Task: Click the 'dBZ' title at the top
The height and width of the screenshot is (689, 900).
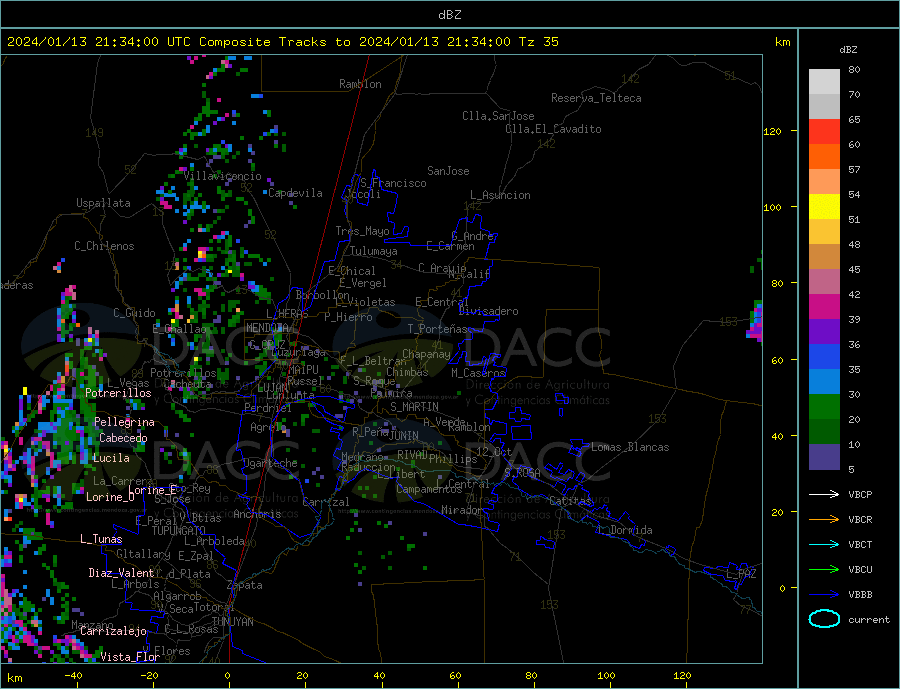Action: [x=449, y=15]
